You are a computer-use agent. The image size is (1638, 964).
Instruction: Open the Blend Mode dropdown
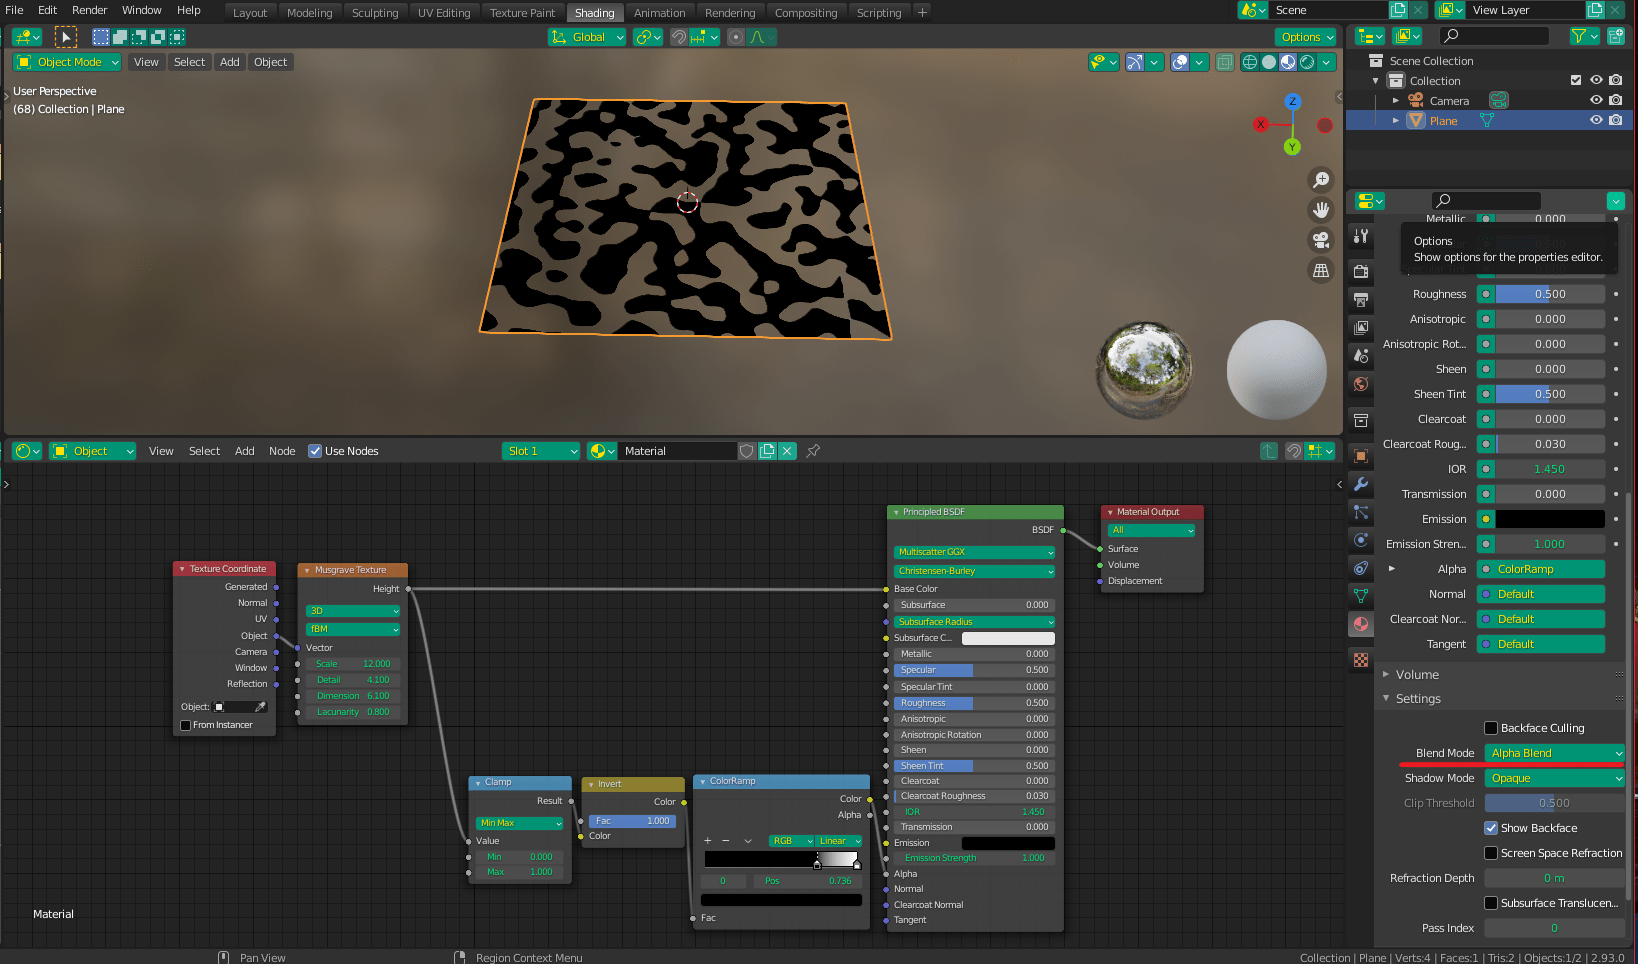1554,753
